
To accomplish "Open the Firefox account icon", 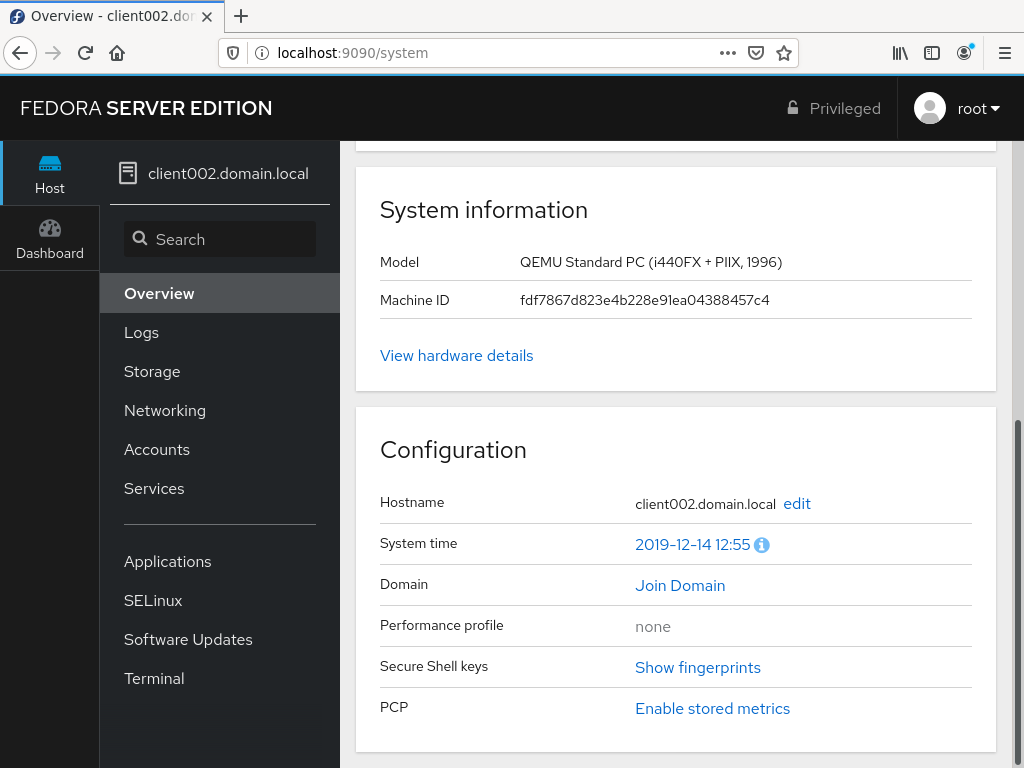I will point(964,53).
